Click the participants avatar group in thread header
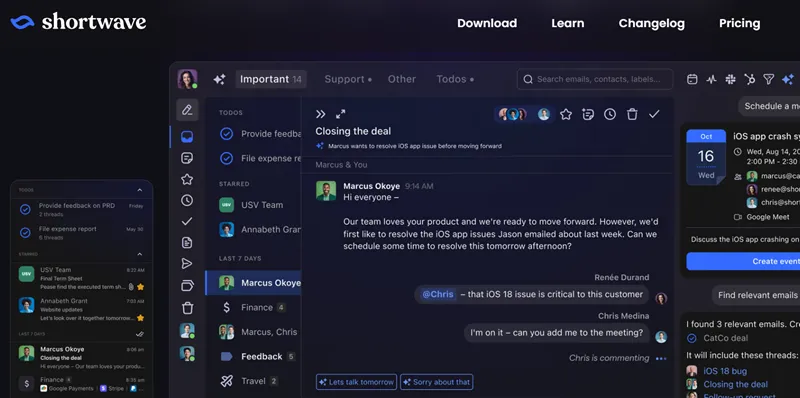 [x=524, y=114]
